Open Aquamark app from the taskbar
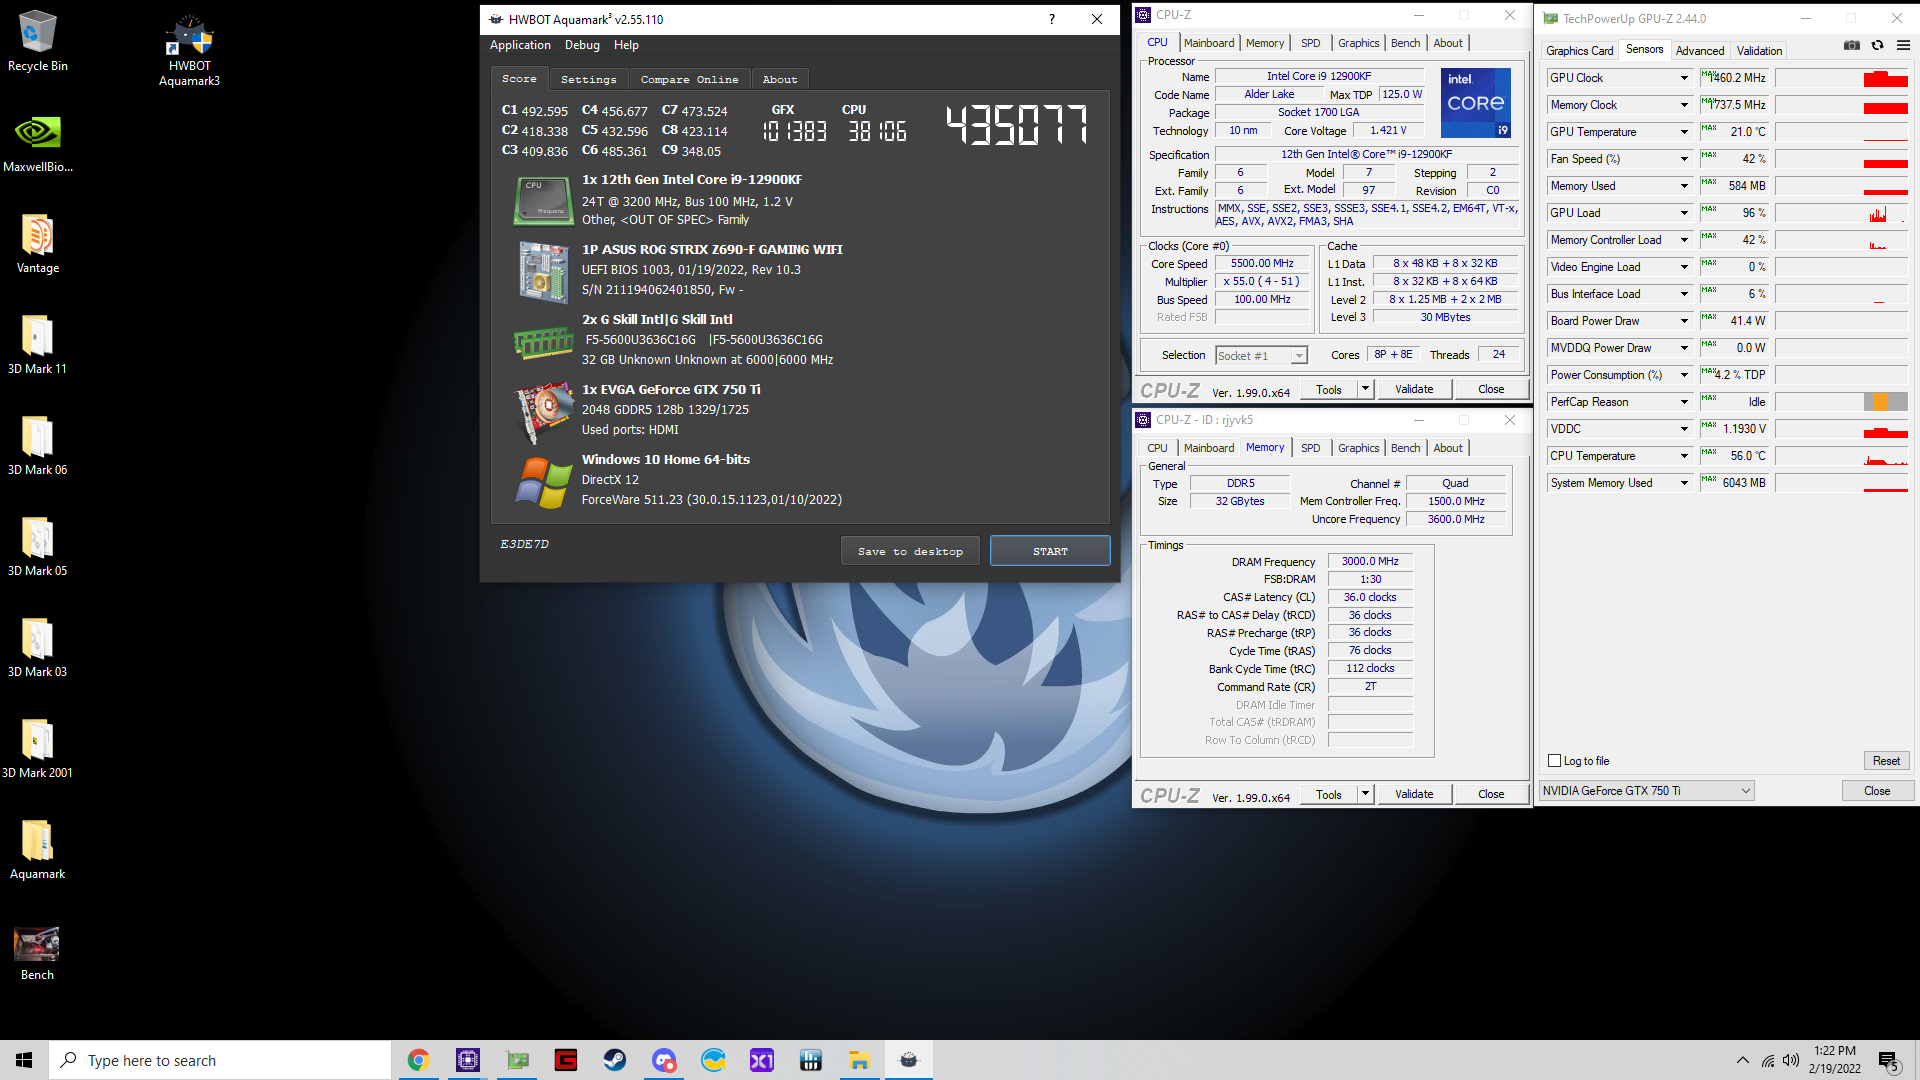The width and height of the screenshot is (1920, 1080). (908, 1060)
